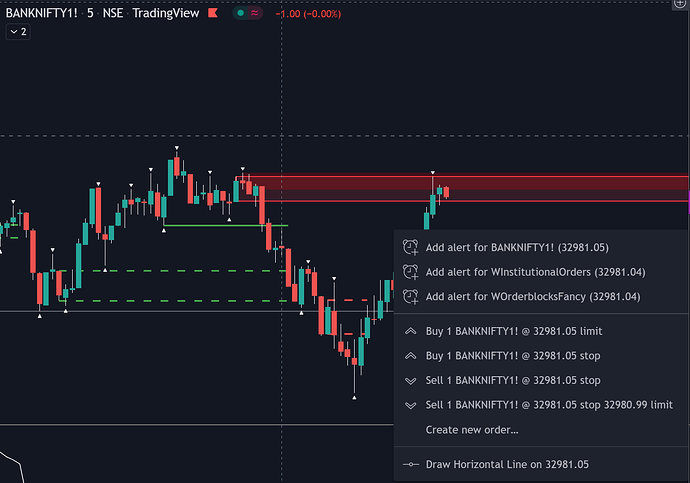This screenshot has height=483, width=690.
Task: Expand the collapsed indicators legend showing 2
Action: tap(18, 32)
